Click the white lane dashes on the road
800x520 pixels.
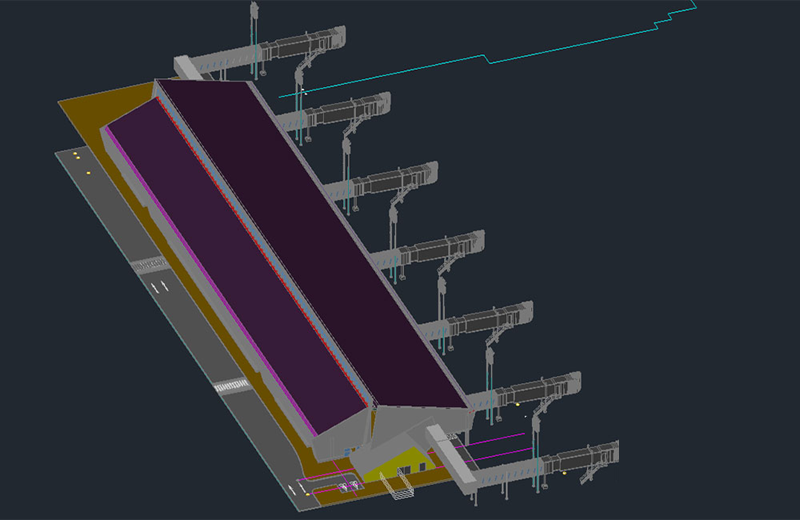[x=158, y=287]
